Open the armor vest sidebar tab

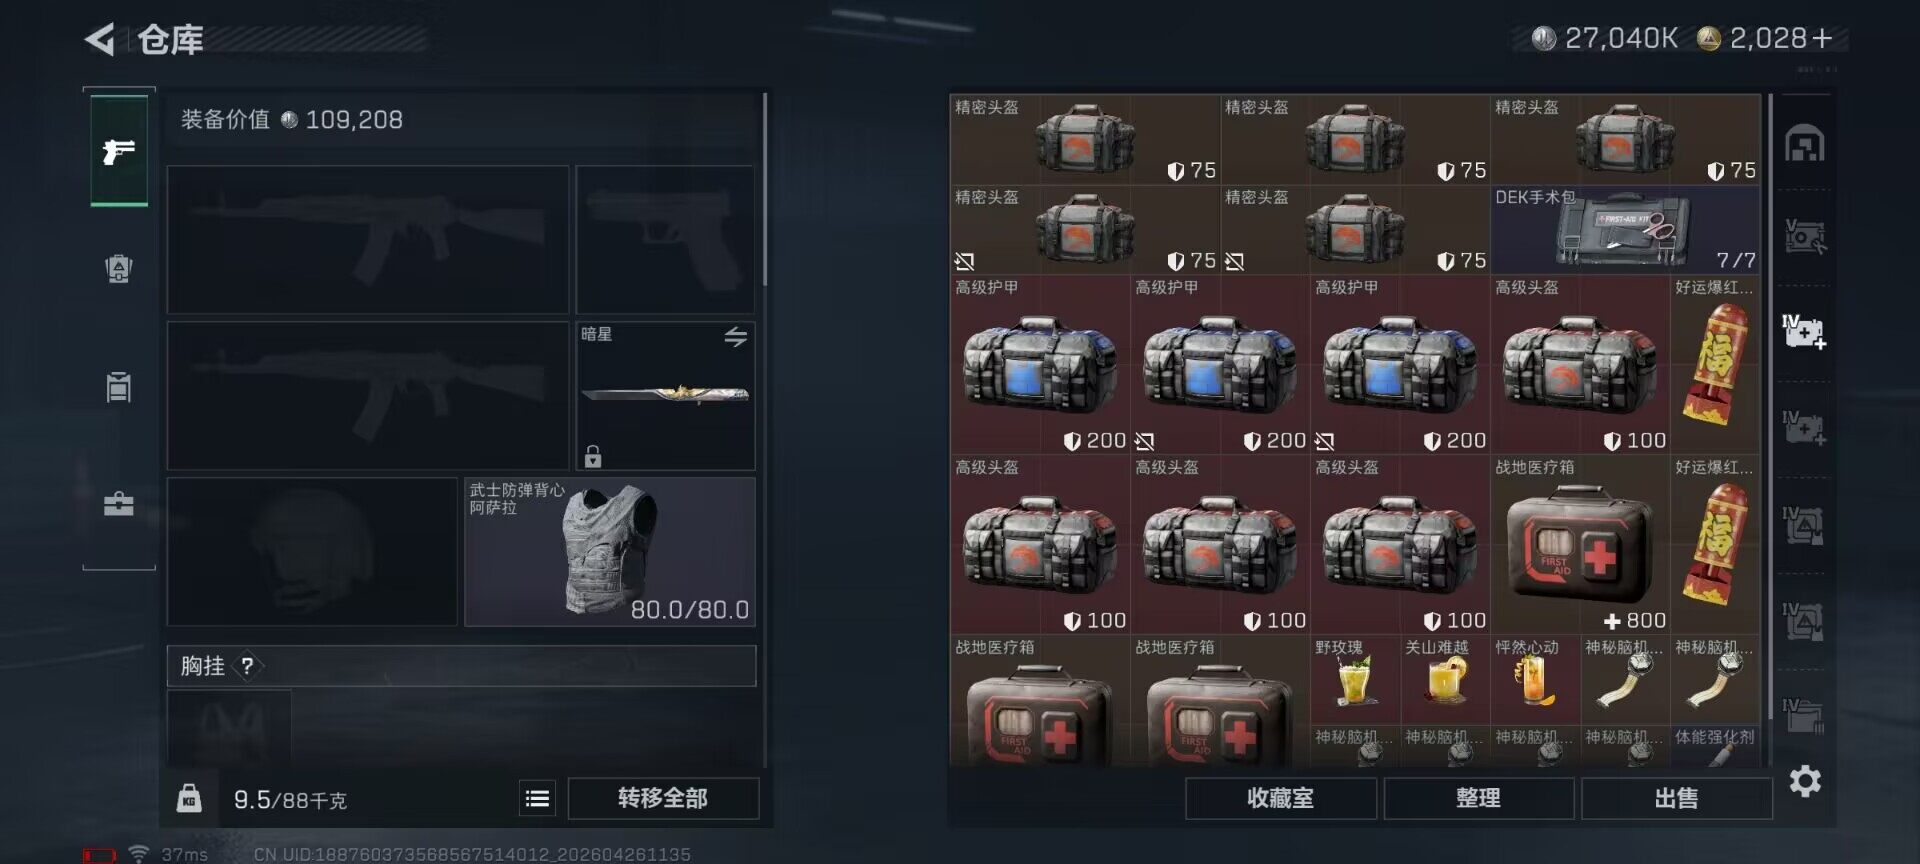pos(119,269)
